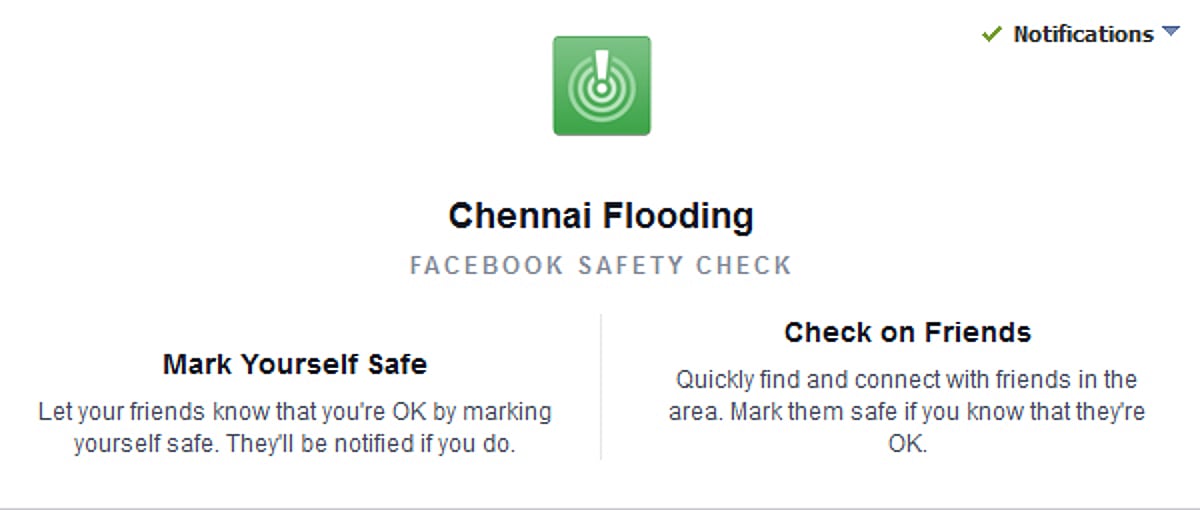
Task: Click the word CHECK in the subtitle
Action: click(x=744, y=266)
